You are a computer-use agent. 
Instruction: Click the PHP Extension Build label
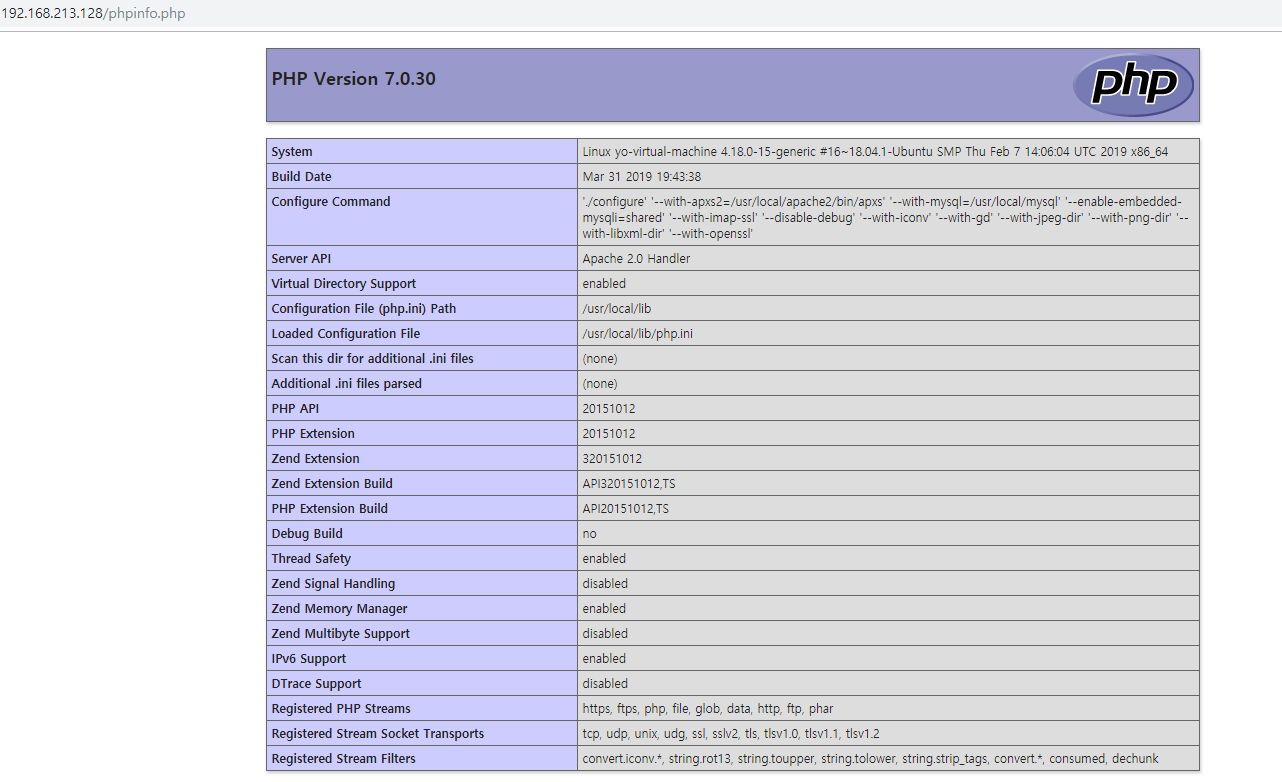(330, 509)
